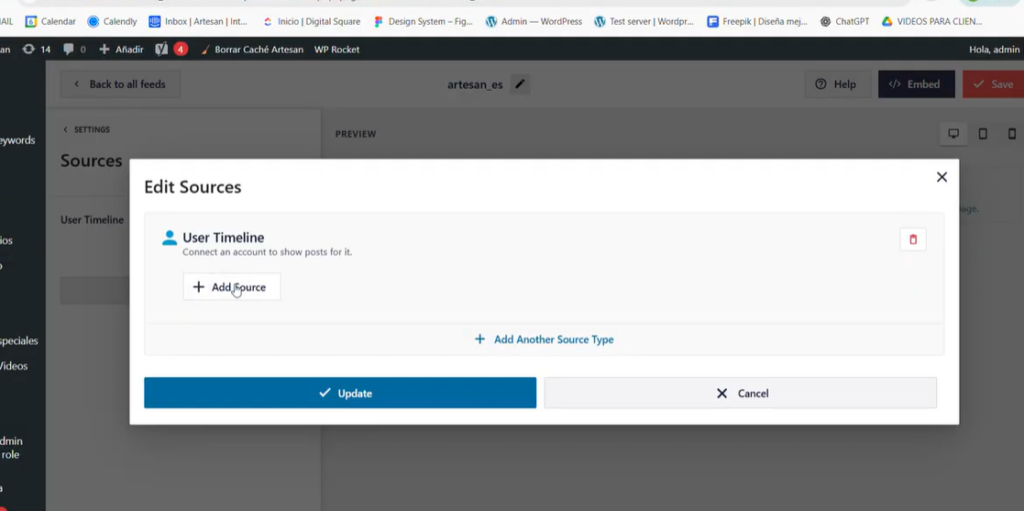Image resolution: width=1024 pixels, height=511 pixels.
Task: Click the Add Source button
Action: (231, 287)
